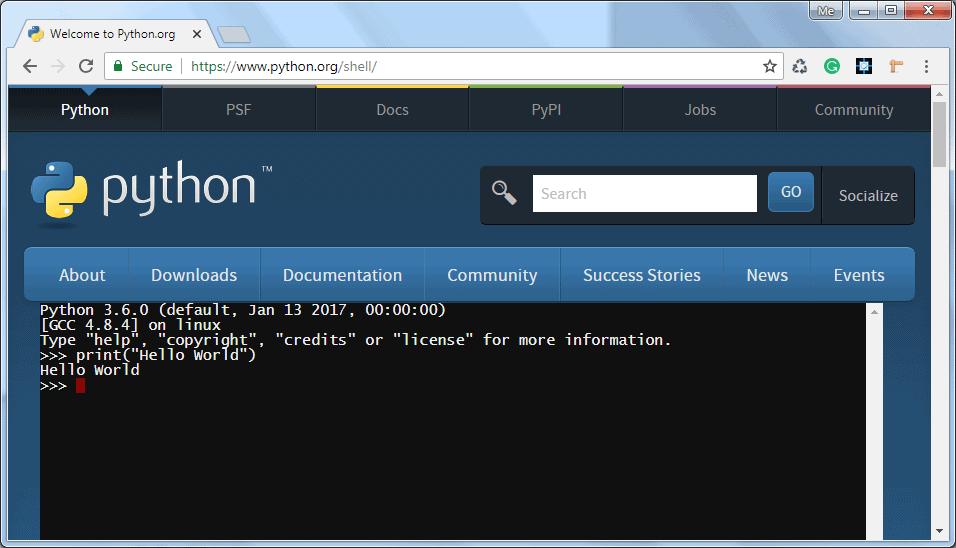This screenshot has width=956, height=548.
Task: Open the Chrome three-dot menu
Action: coord(926,66)
